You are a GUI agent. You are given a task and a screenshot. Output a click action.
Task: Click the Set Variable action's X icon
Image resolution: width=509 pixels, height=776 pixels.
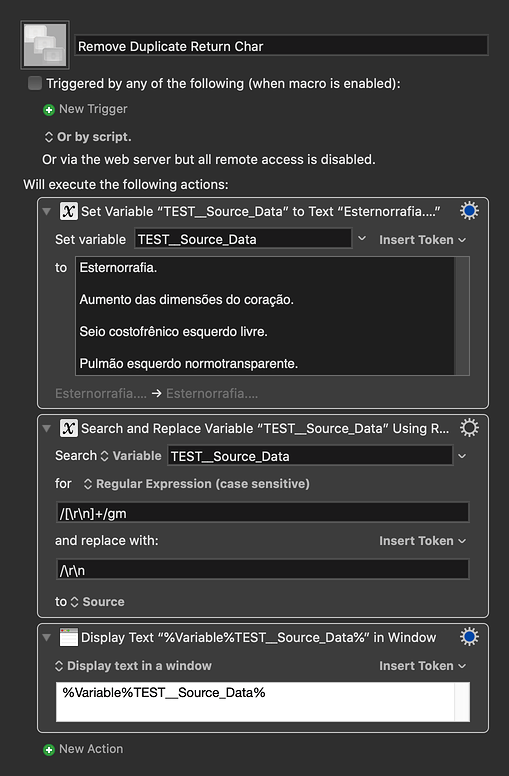coord(68,211)
